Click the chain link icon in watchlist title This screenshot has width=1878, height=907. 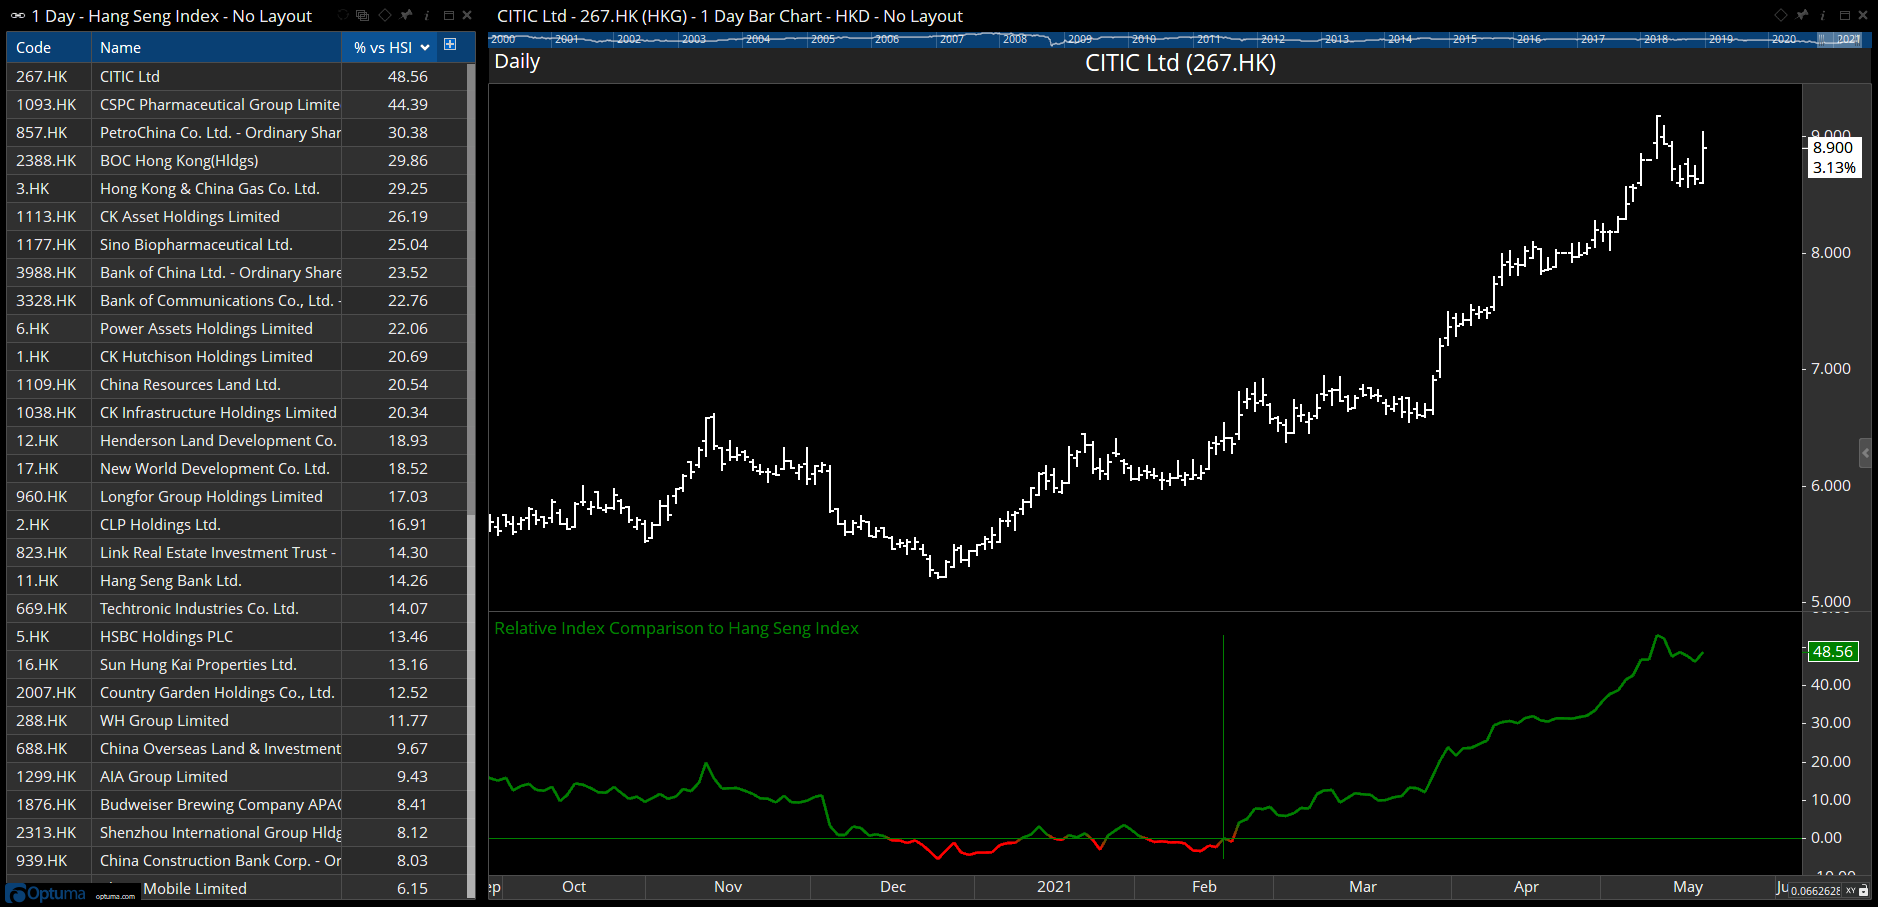17,16
